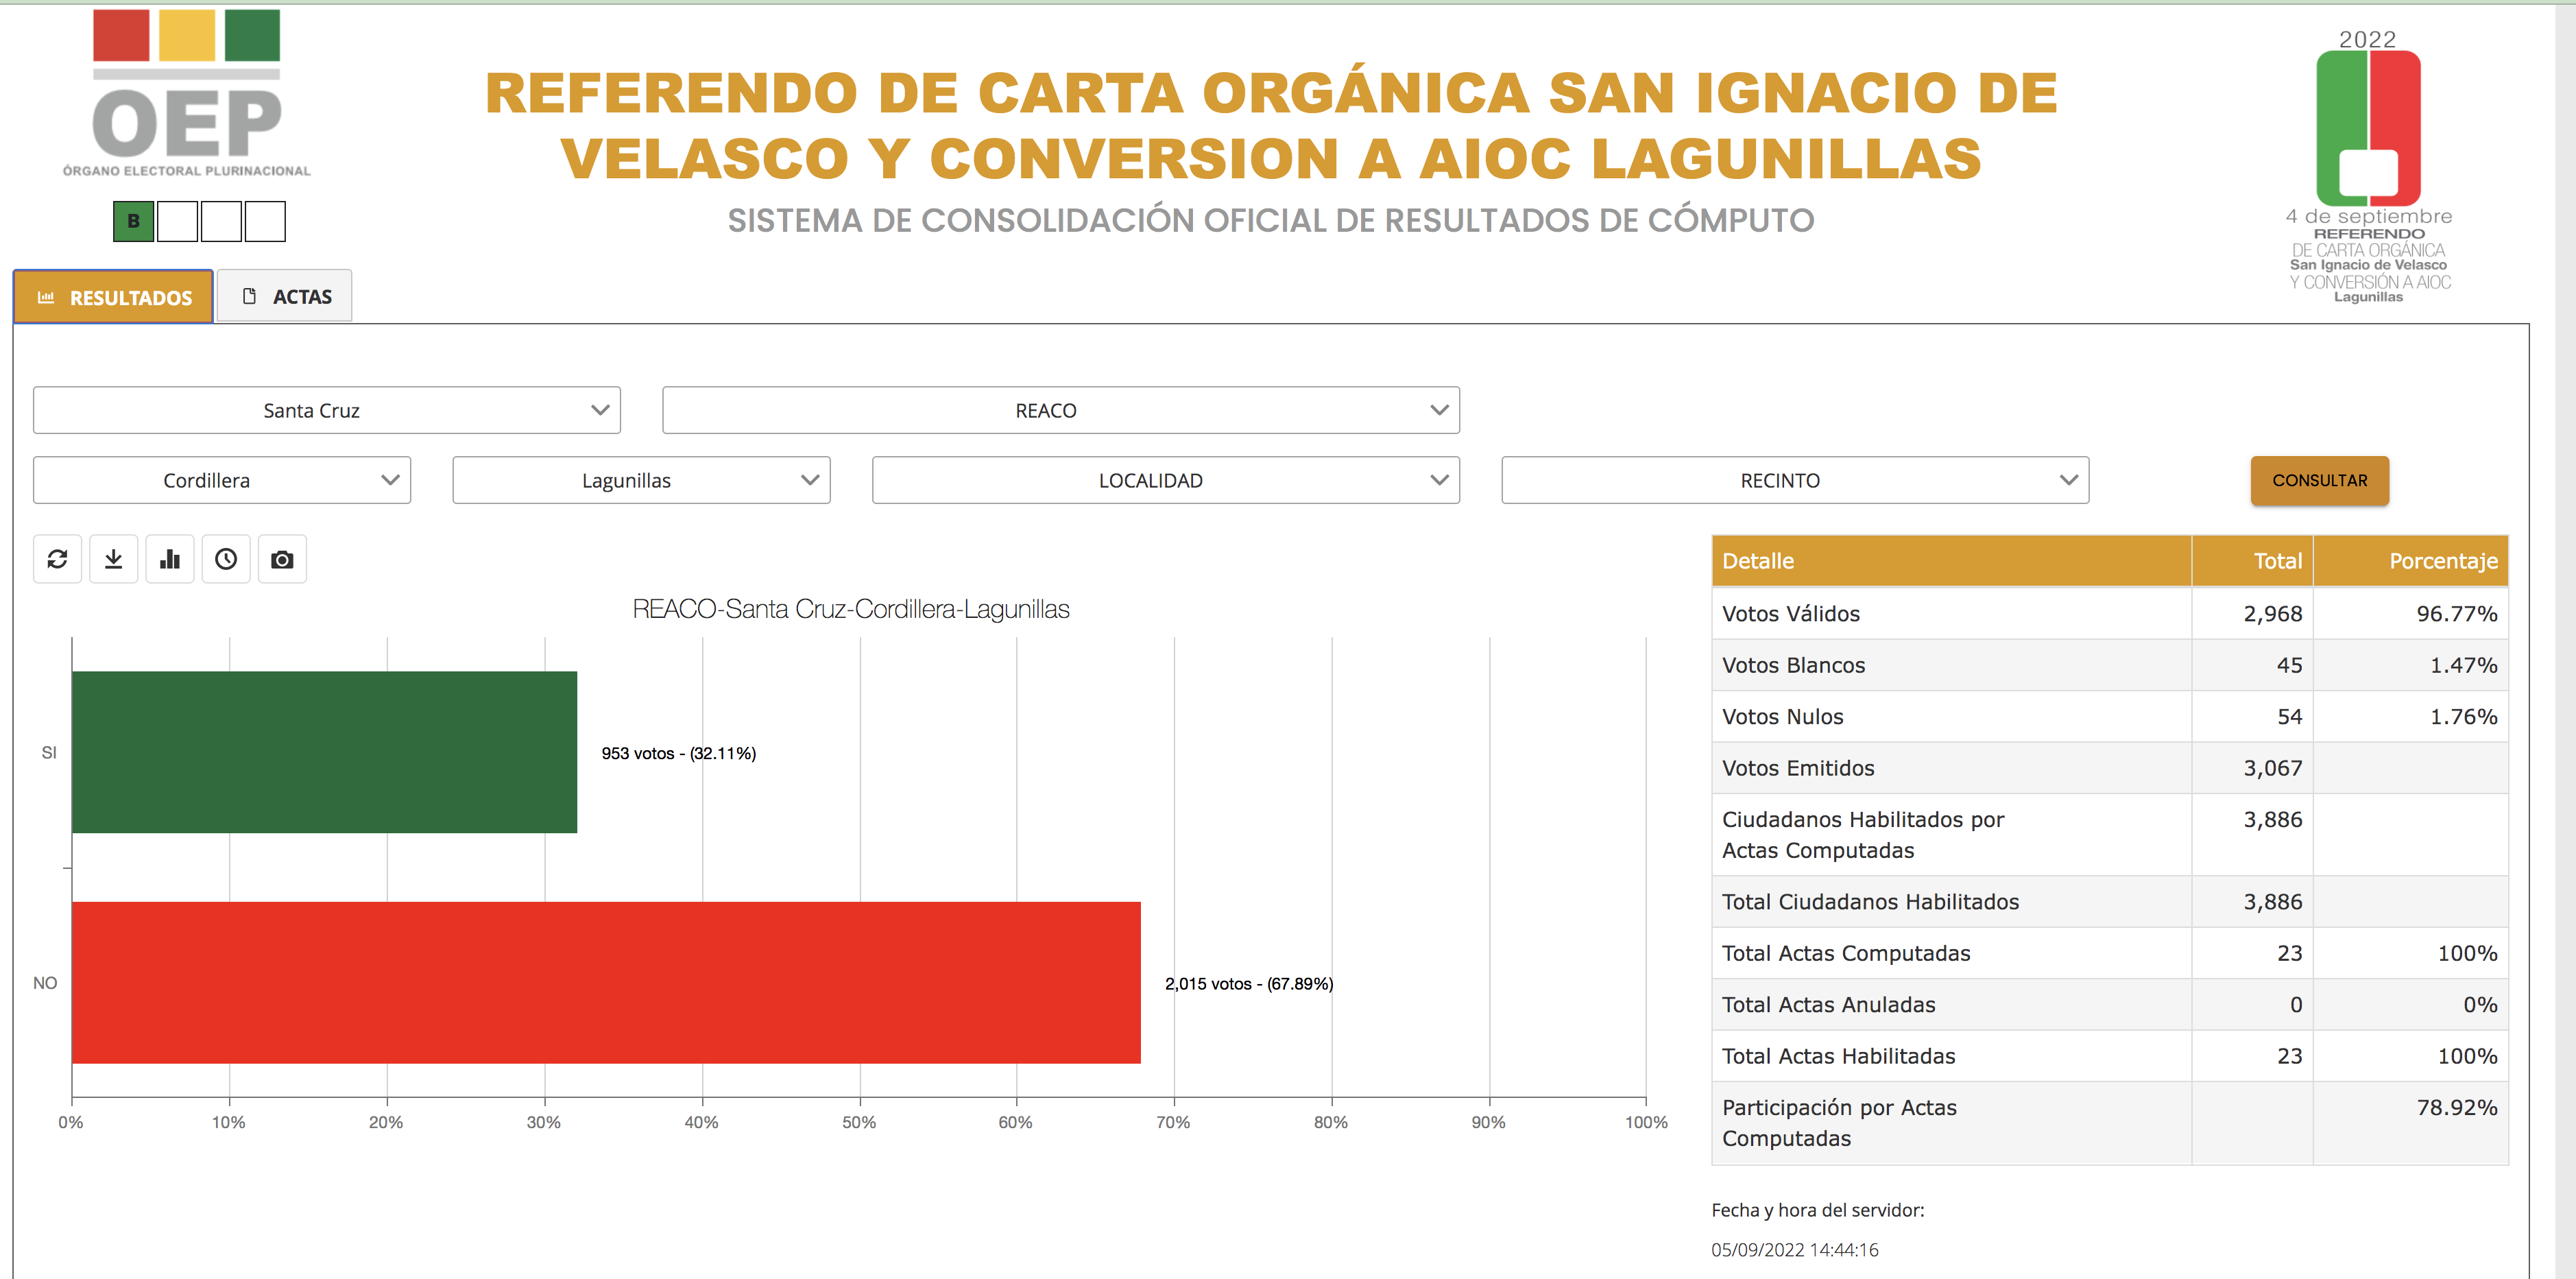Image resolution: width=2576 pixels, height=1279 pixels.
Task: Change the chart type with the bar icon
Action: (169, 559)
